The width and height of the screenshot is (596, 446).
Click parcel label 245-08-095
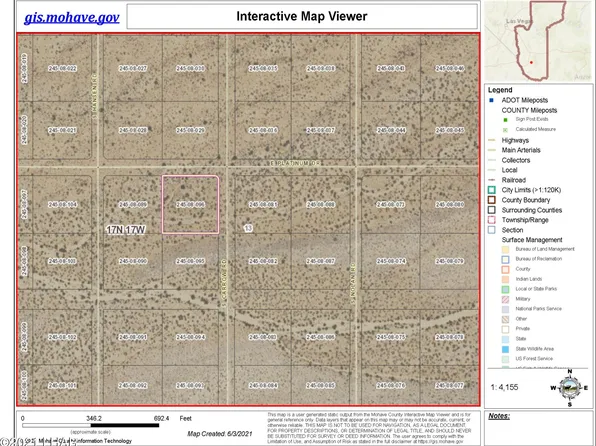pos(190,261)
